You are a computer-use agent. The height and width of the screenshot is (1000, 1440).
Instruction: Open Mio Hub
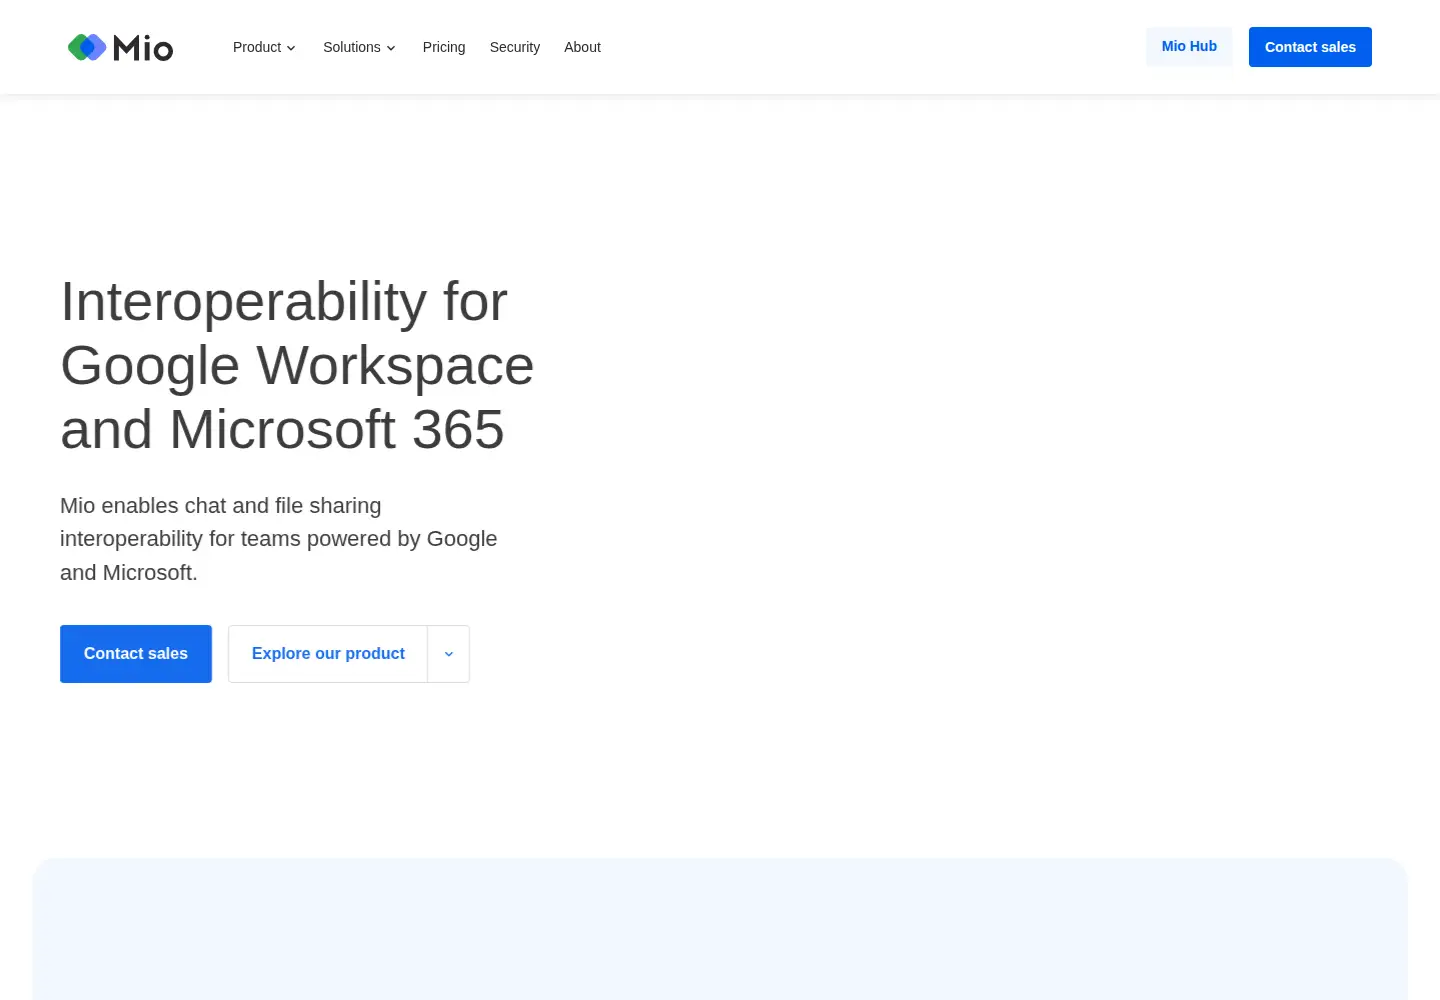click(1189, 47)
